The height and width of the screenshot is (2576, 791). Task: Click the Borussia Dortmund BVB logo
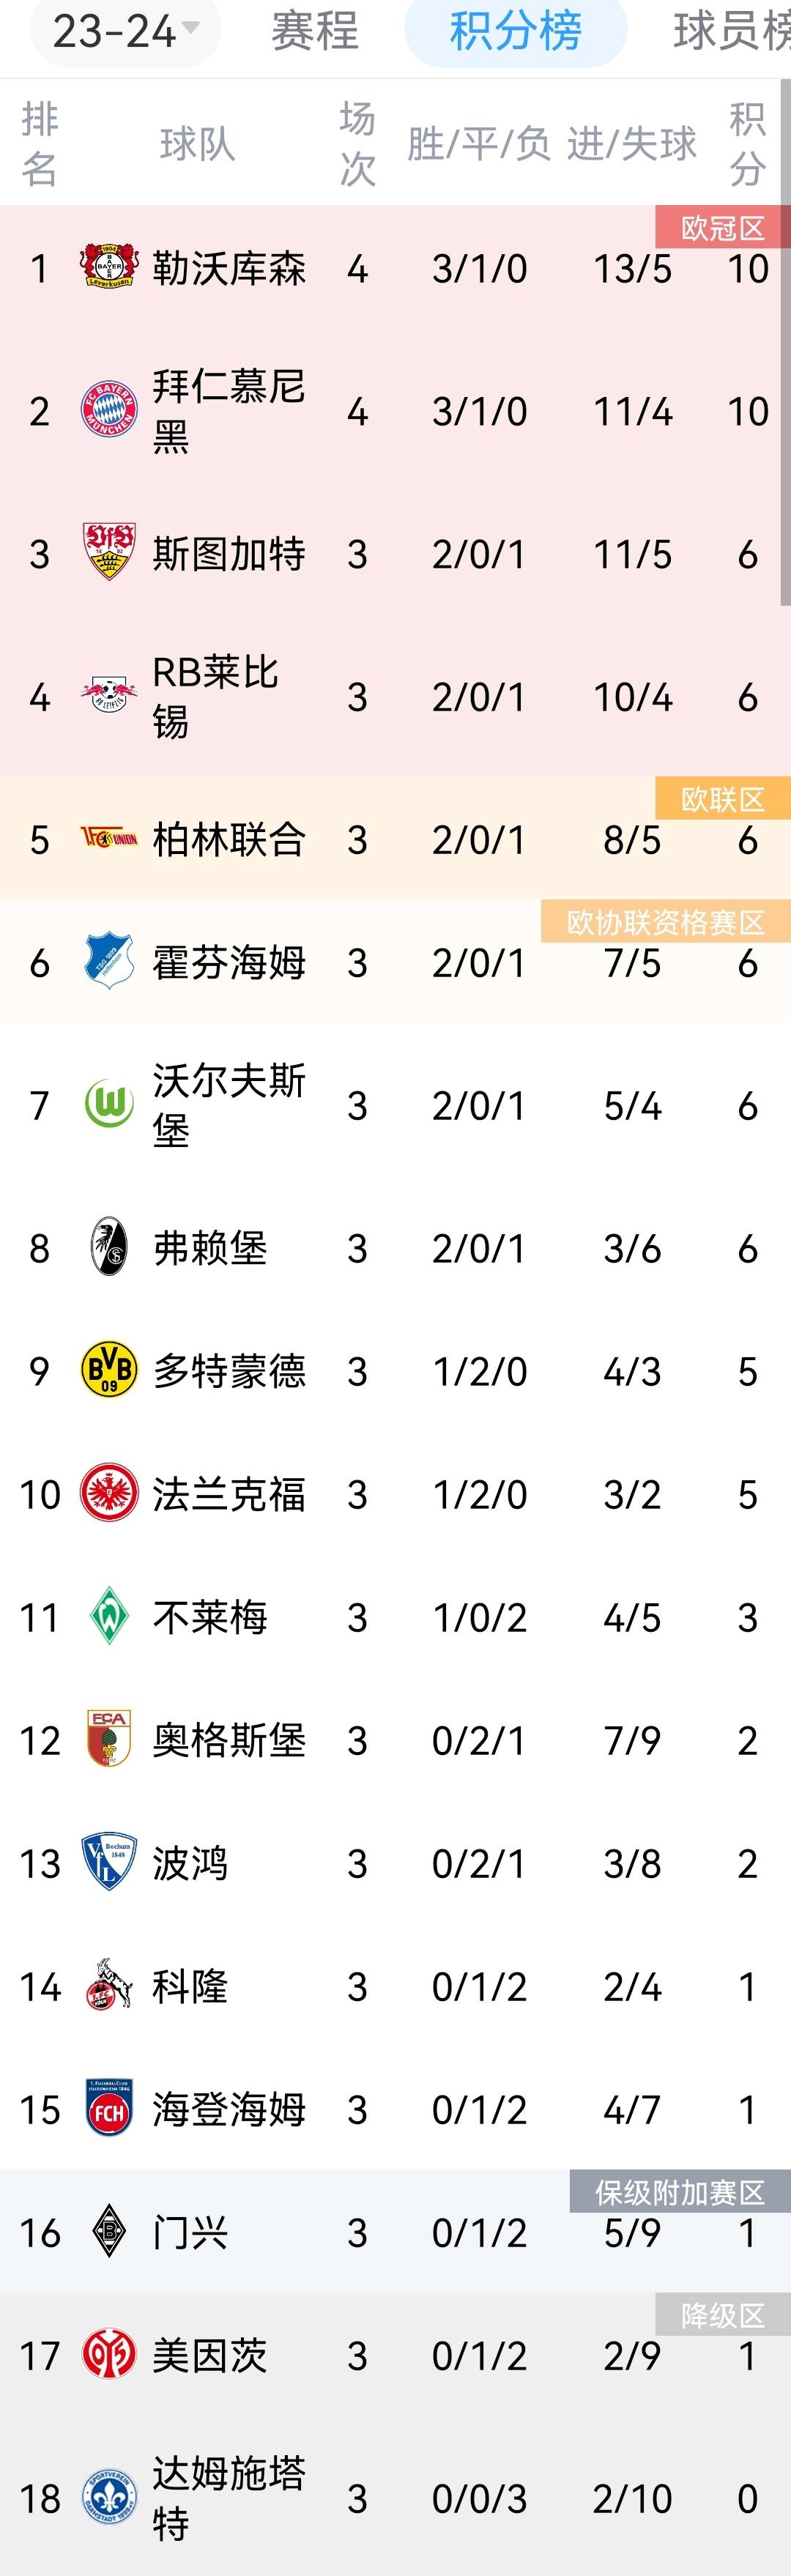coord(109,1370)
